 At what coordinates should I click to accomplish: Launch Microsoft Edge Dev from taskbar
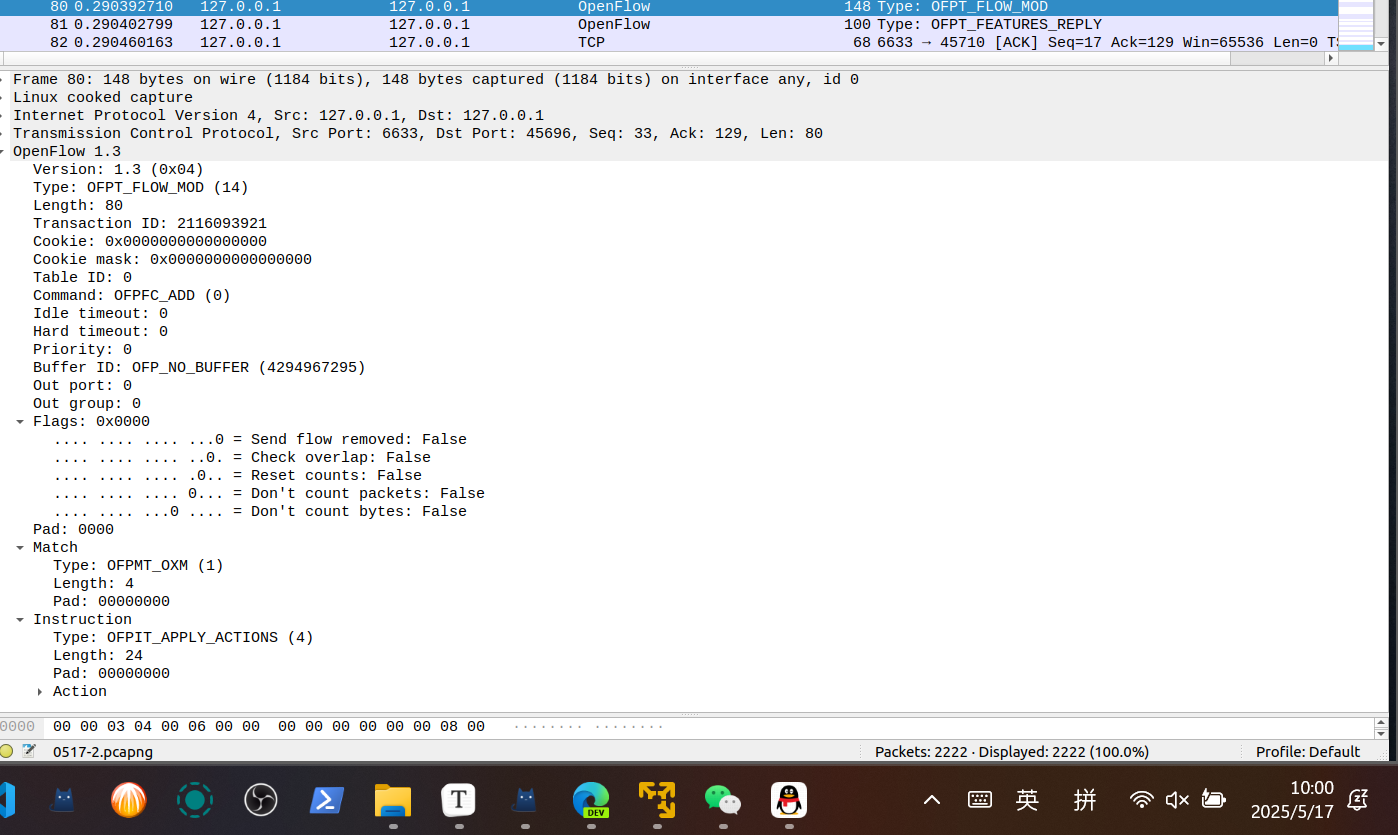(x=590, y=800)
